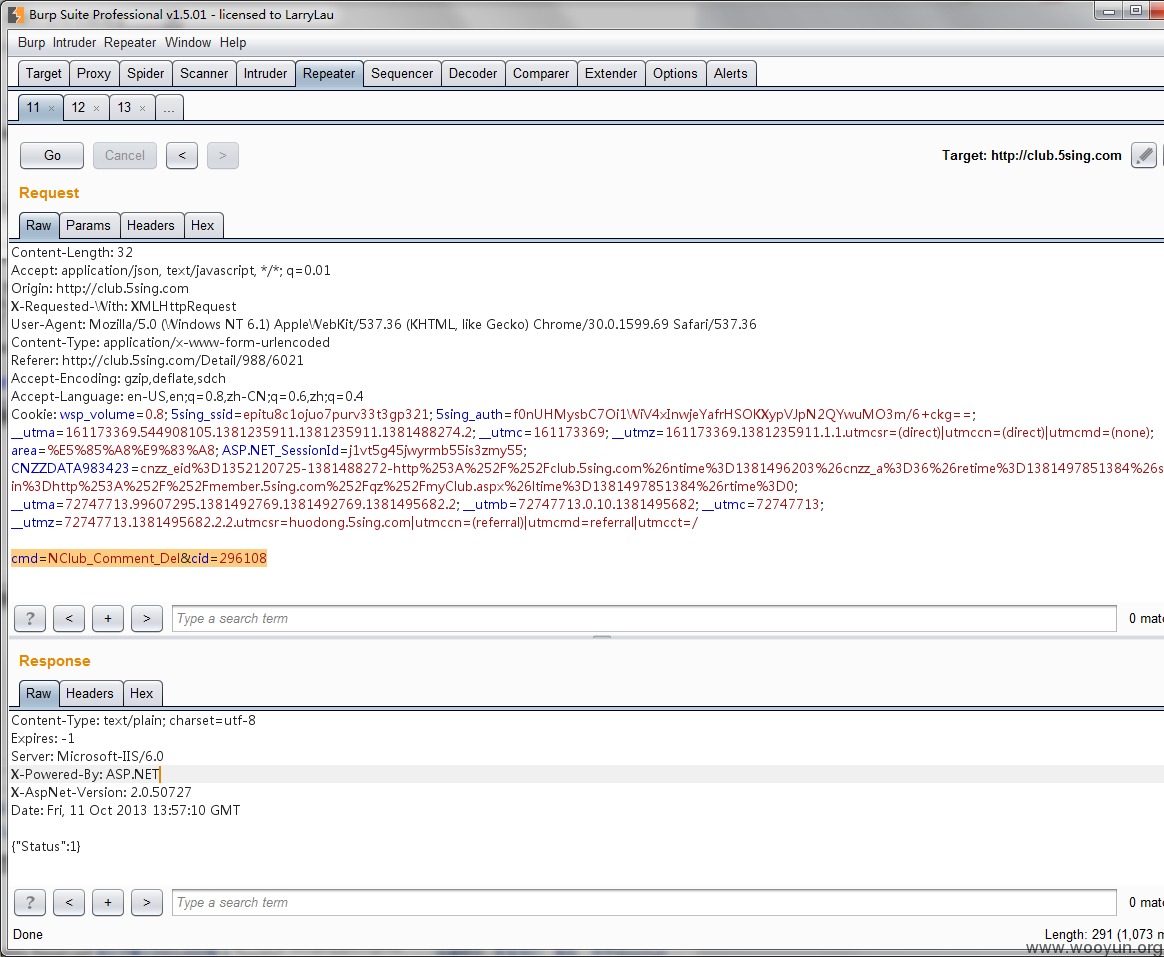Switch to the Scanner tab
1164x957 pixels.
(204, 74)
